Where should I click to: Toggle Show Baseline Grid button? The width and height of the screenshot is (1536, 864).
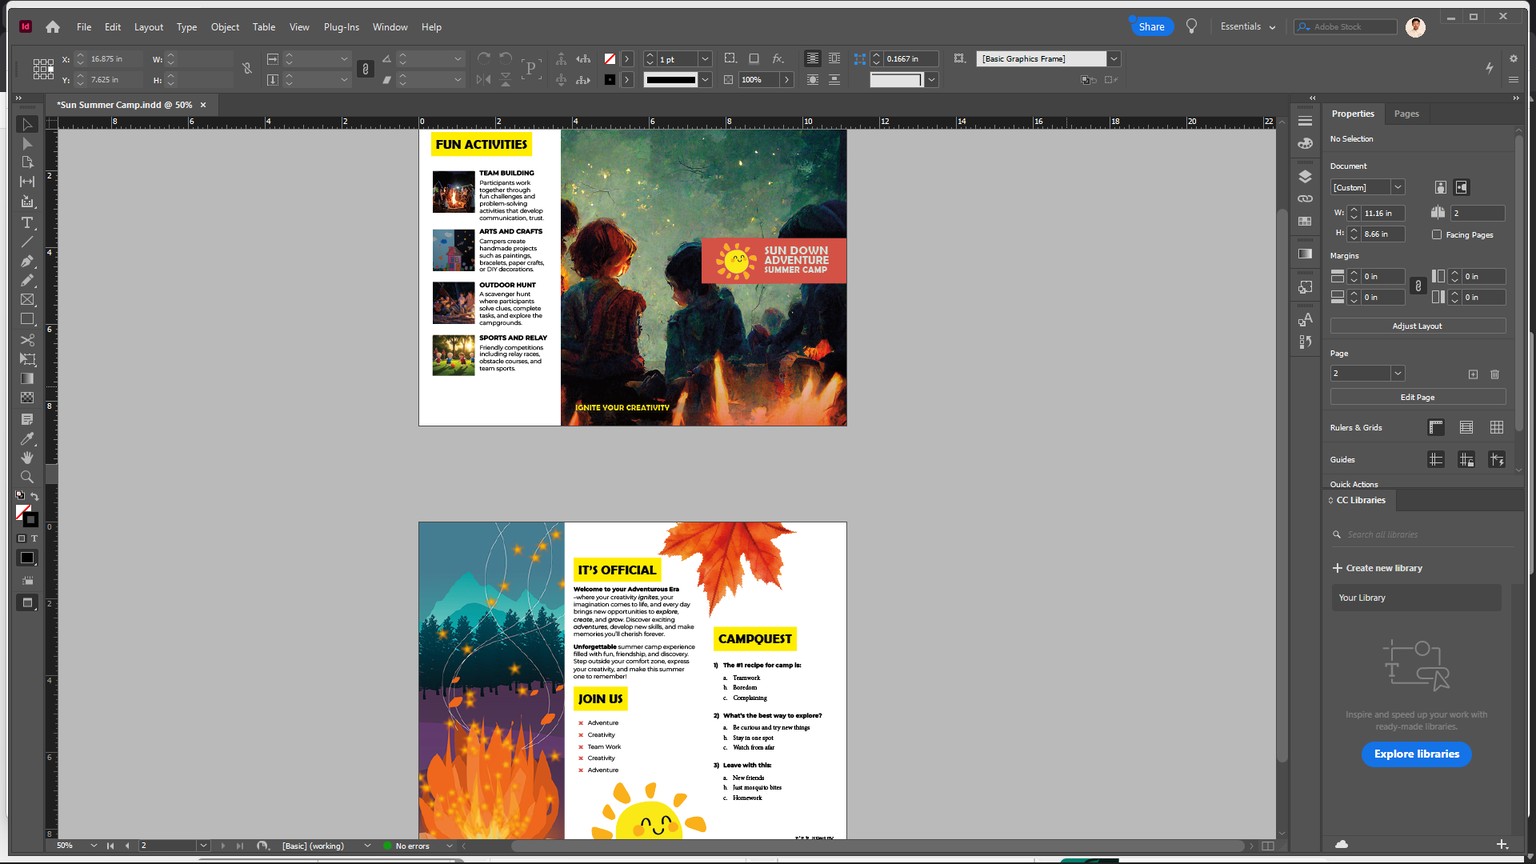1466,428
